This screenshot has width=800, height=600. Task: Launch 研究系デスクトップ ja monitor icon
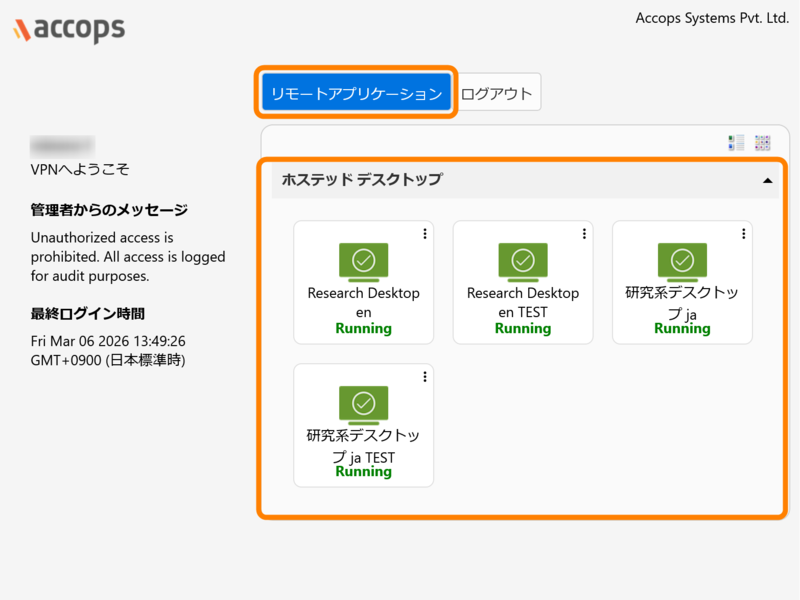(682, 262)
